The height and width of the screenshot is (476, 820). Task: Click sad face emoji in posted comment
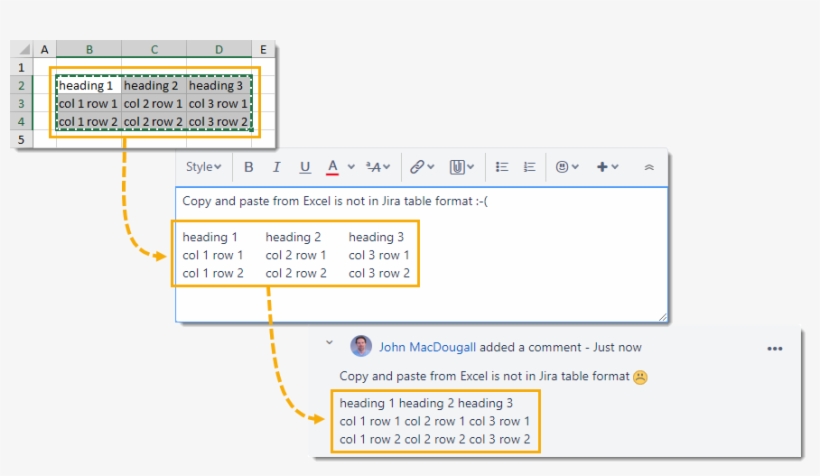[640, 377]
